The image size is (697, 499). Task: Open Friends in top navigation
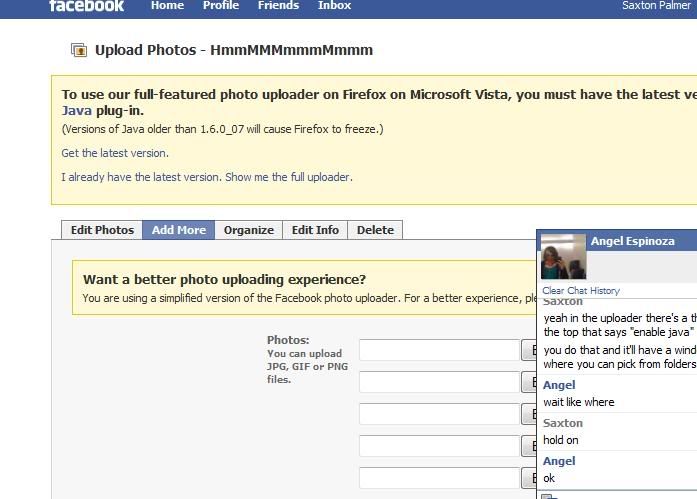[x=278, y=5]
